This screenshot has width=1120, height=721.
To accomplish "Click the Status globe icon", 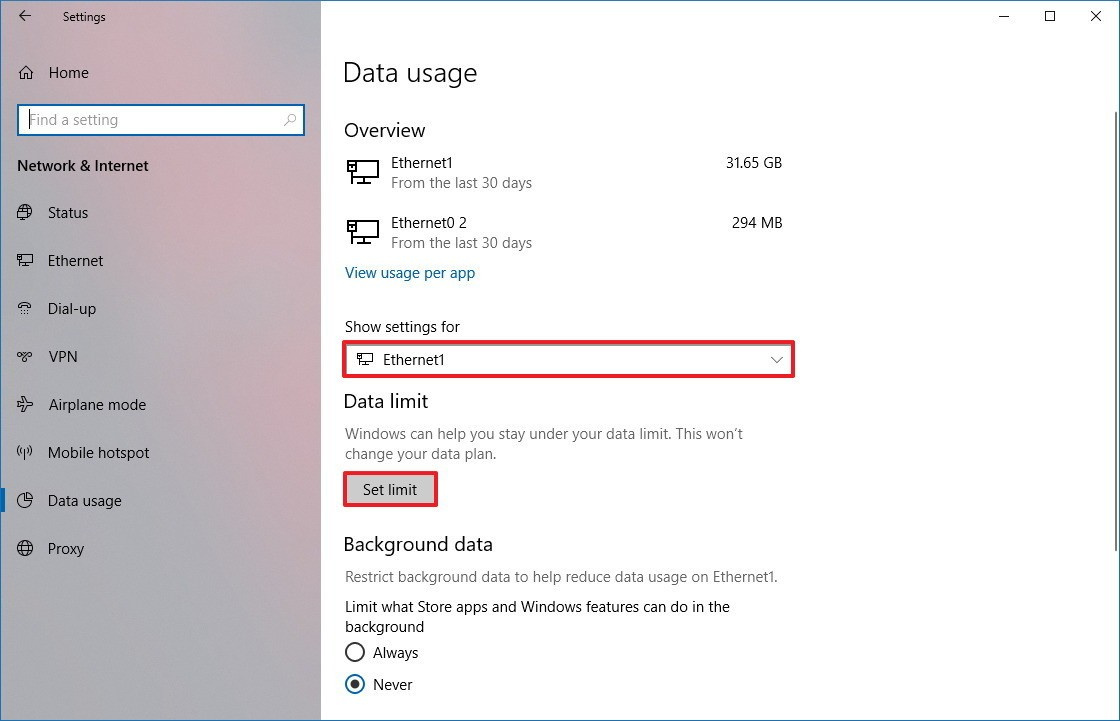I will coord(26,213).
